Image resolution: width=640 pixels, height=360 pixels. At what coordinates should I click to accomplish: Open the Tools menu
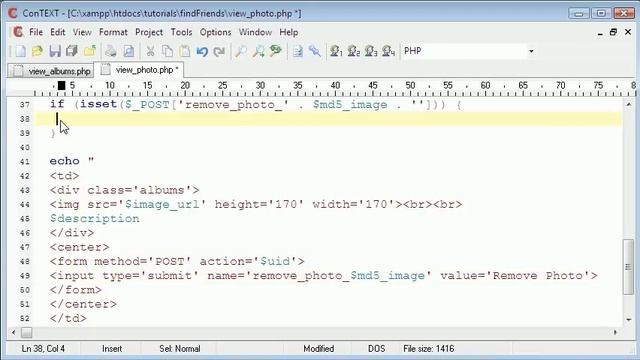(181, 32)
